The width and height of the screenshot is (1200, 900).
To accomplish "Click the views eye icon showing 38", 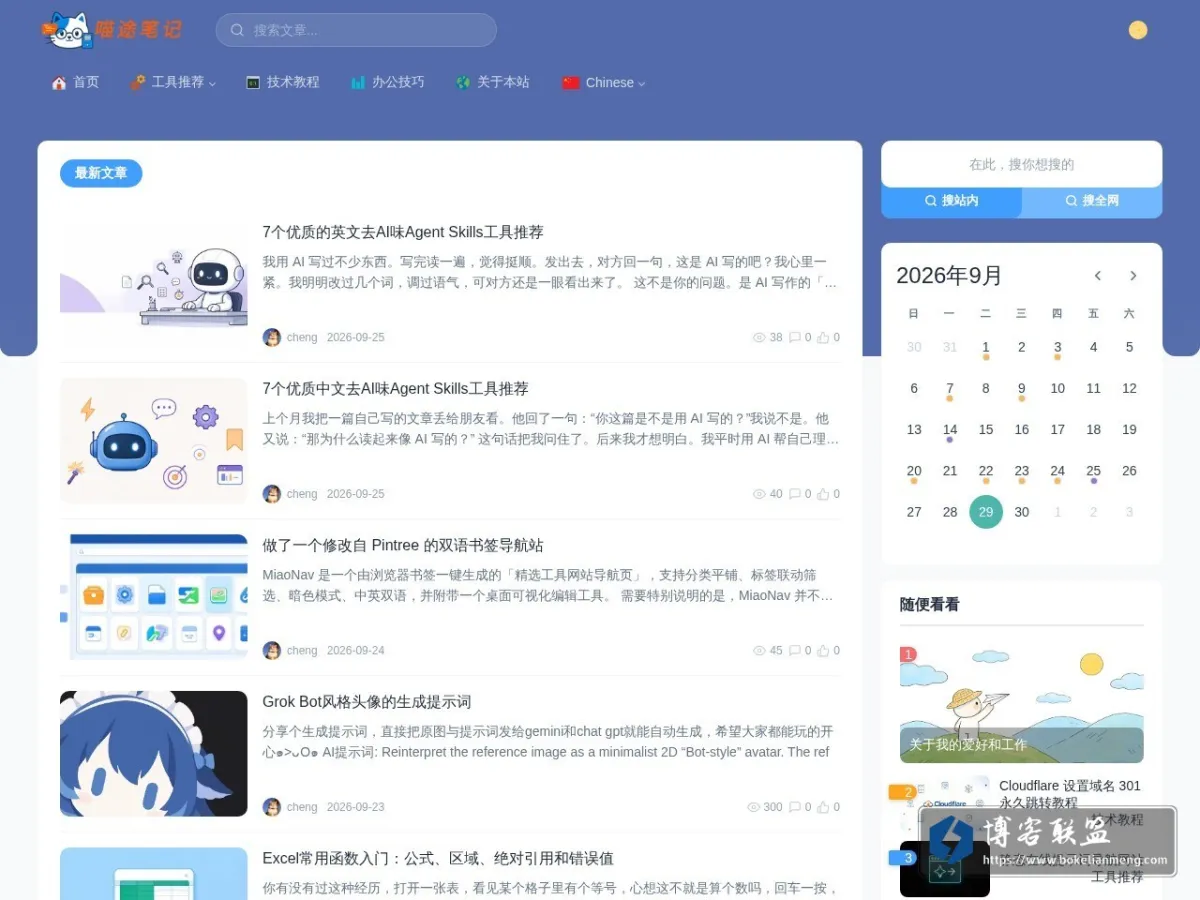I will (759, 338).
